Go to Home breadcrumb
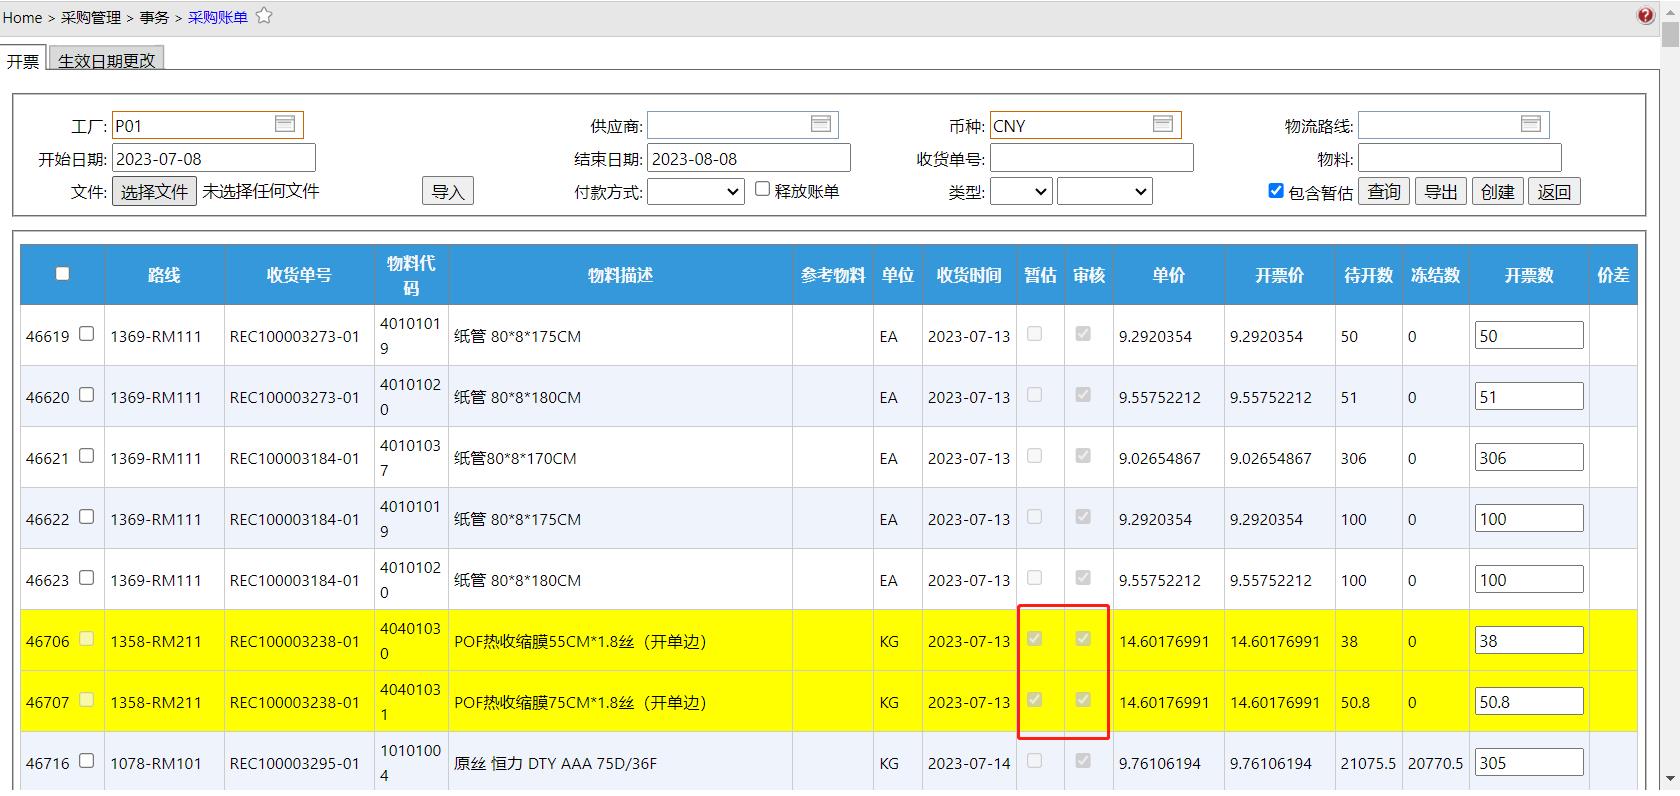Image resolution: width=1680 pixels, height=796 pixels. click(x=22, y=17)
